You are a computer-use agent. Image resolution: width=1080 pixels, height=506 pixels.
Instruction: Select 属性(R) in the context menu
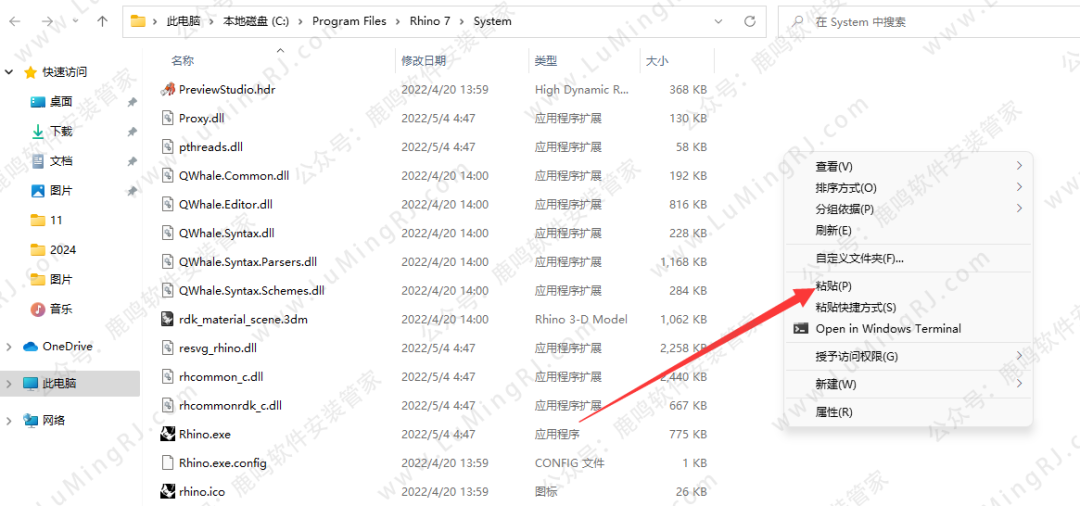click(834, 412)
